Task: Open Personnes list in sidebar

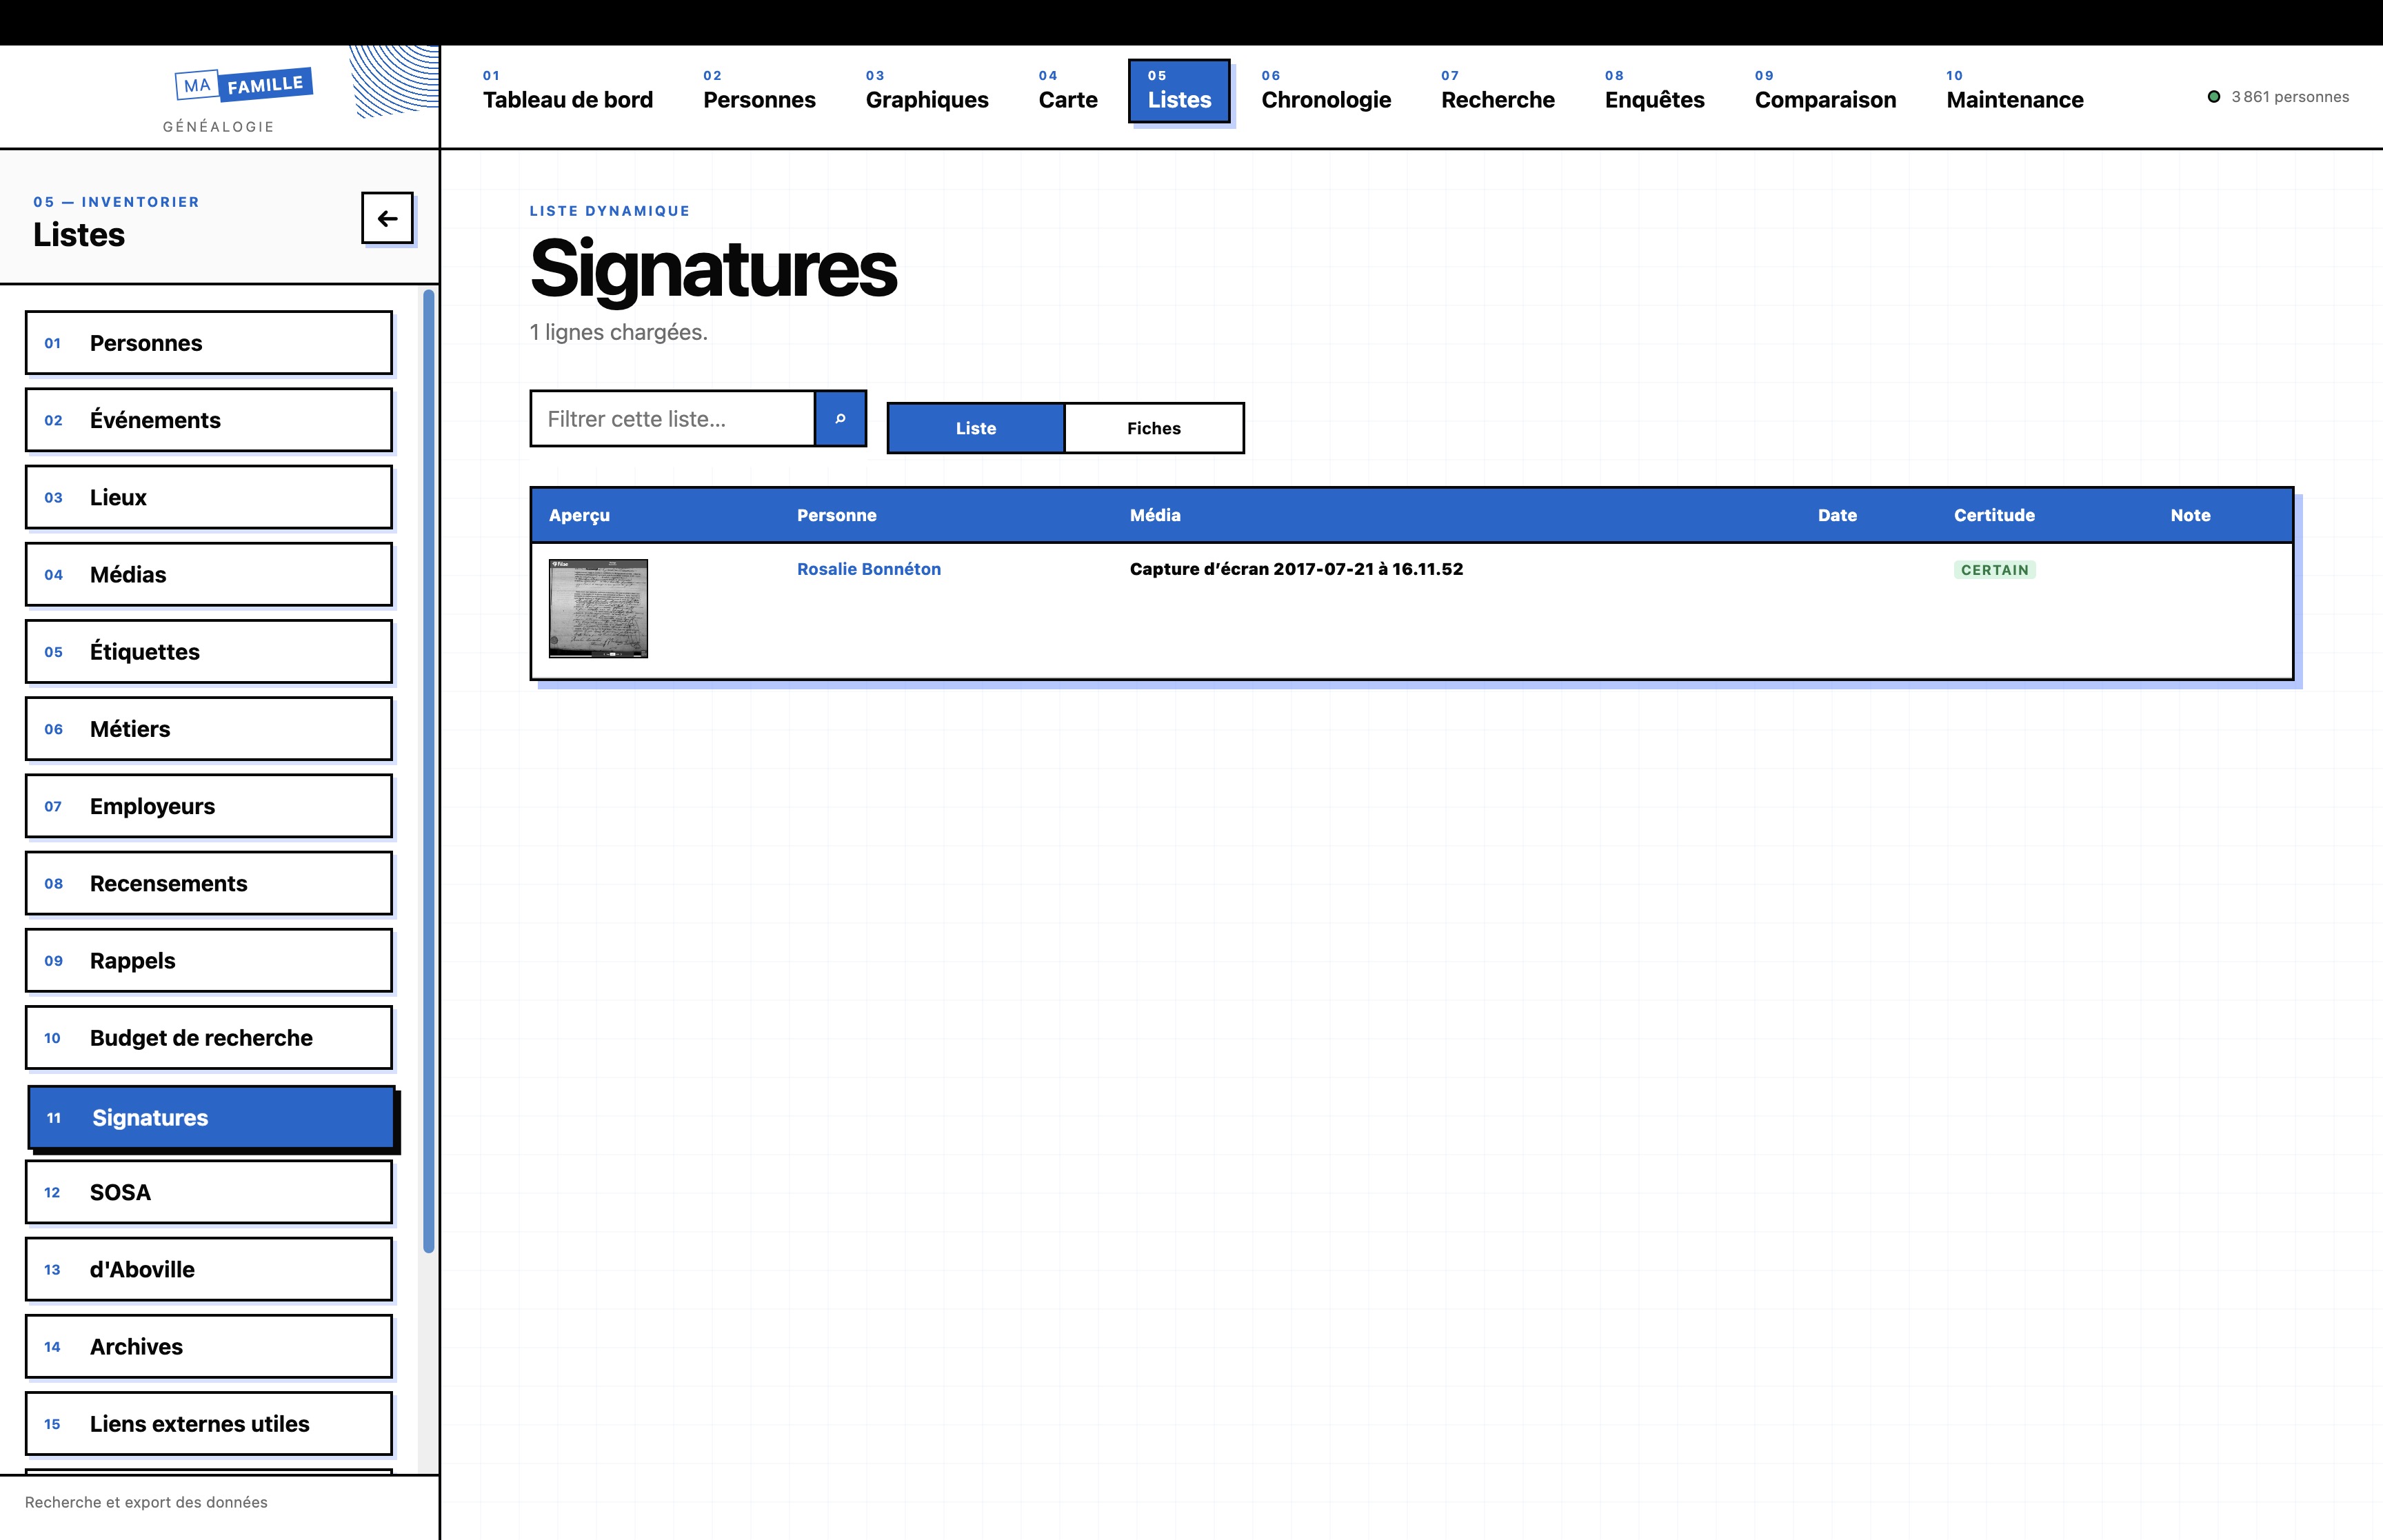Action: click(209, 343)
